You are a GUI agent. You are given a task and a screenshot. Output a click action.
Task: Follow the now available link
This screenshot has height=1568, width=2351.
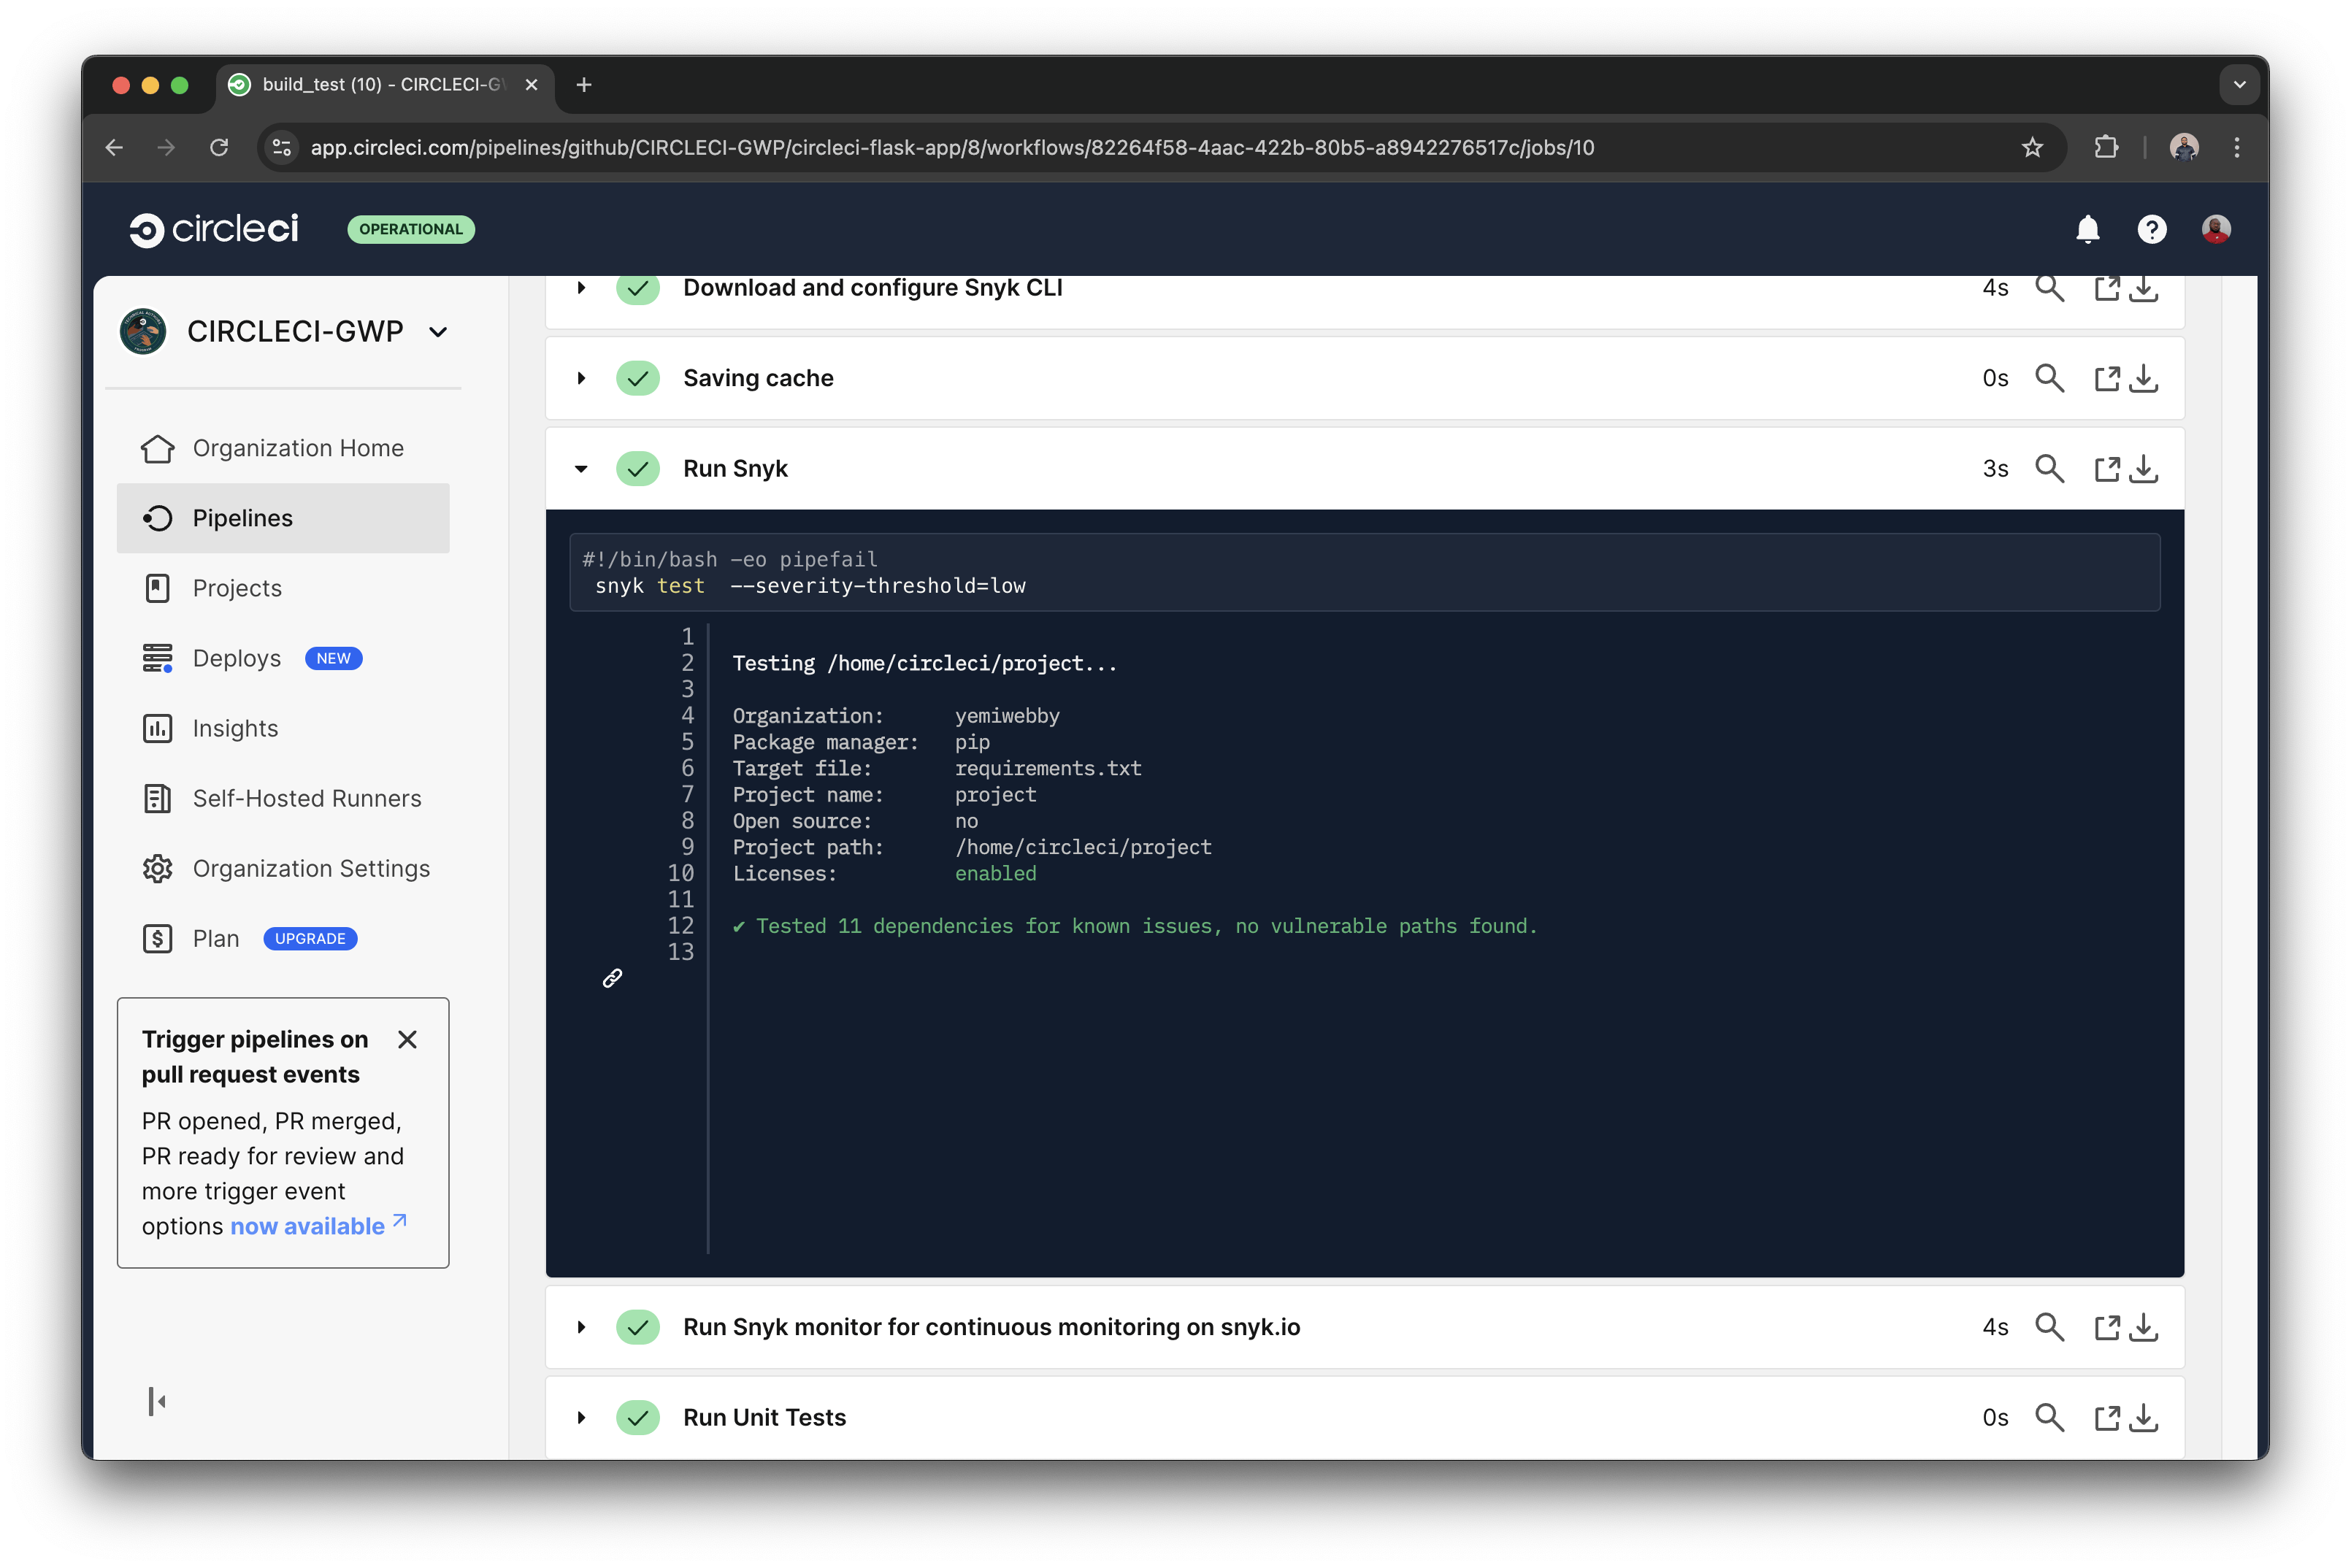click(x=305, y=1225)
